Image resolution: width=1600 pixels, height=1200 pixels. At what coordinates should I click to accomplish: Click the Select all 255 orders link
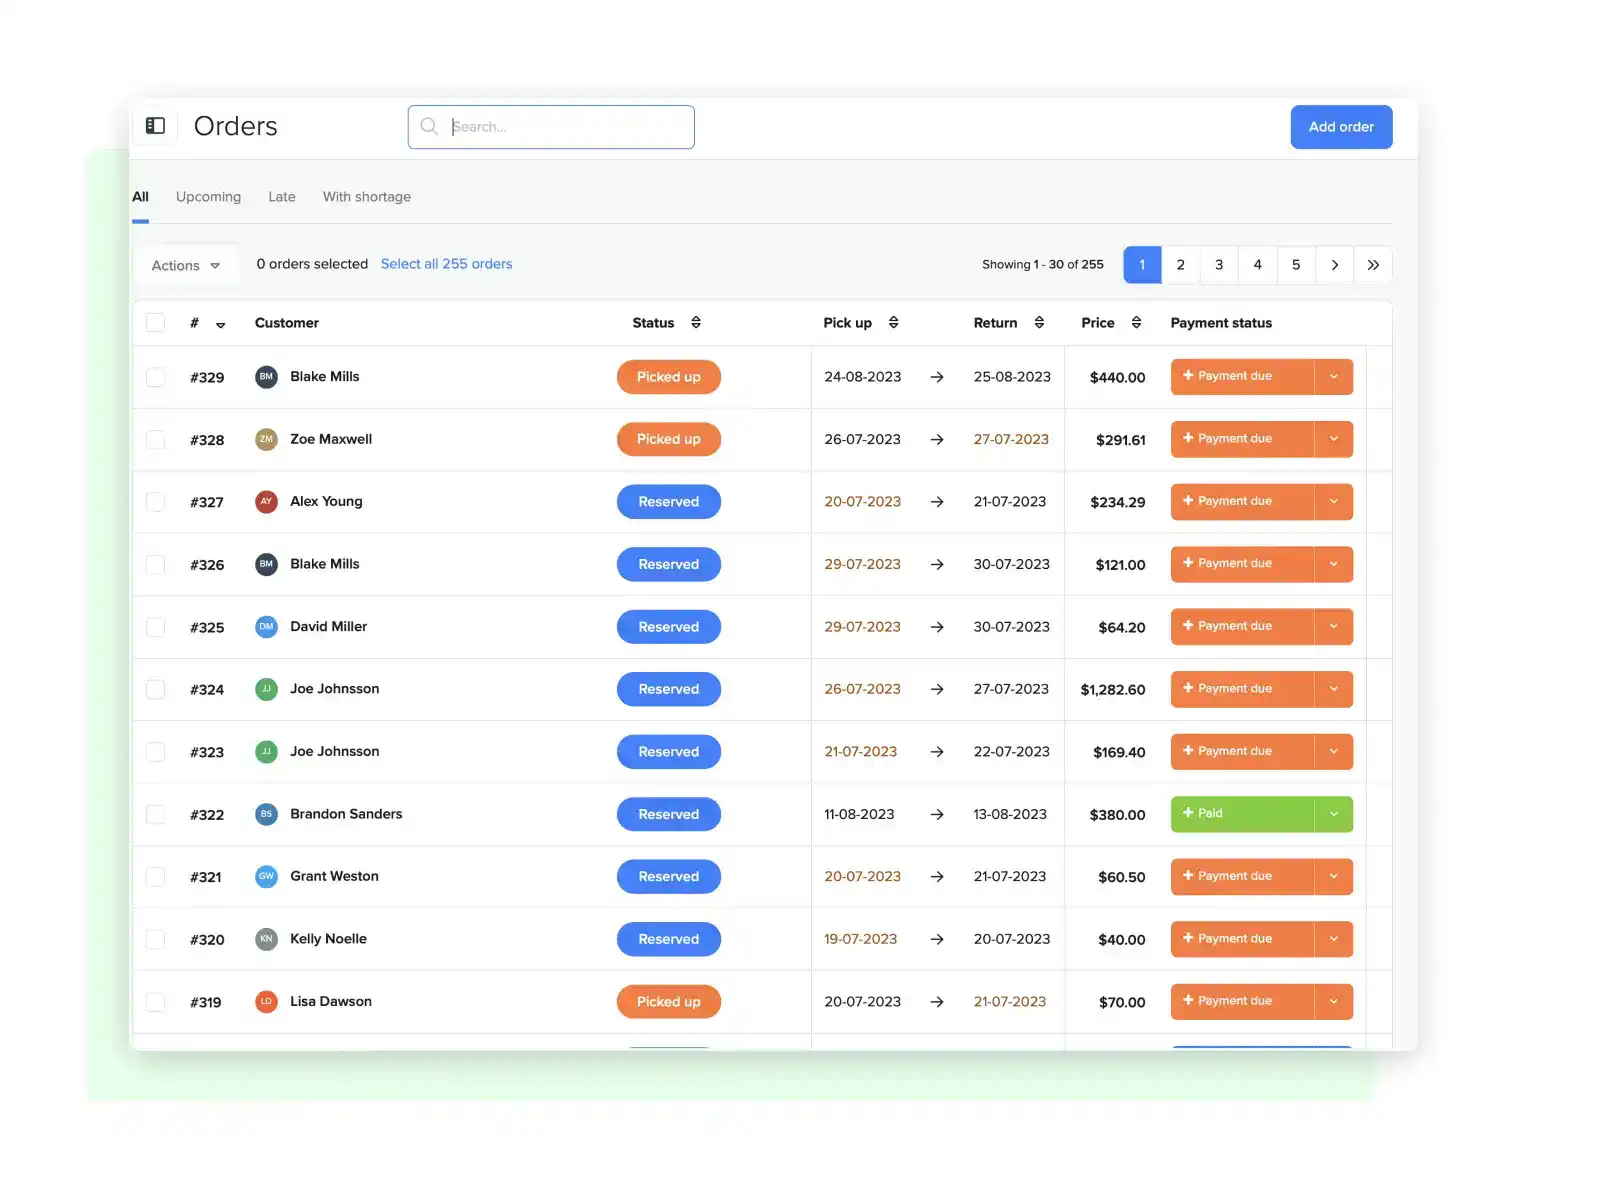tap(446, 263)
